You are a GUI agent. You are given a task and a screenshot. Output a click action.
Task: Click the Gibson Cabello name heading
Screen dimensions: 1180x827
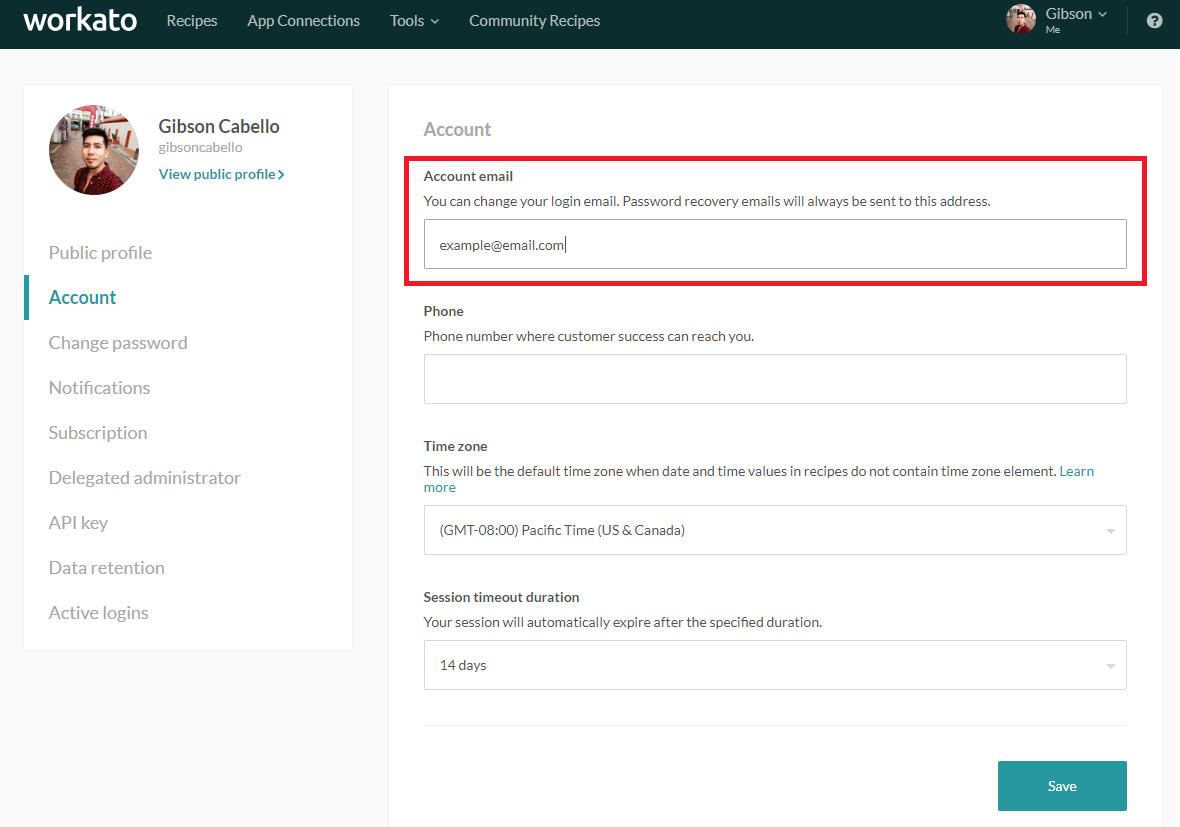point(219,126)
